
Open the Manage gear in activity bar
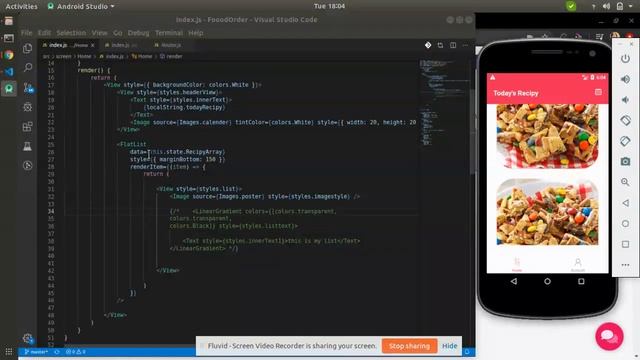click(28, 338)
